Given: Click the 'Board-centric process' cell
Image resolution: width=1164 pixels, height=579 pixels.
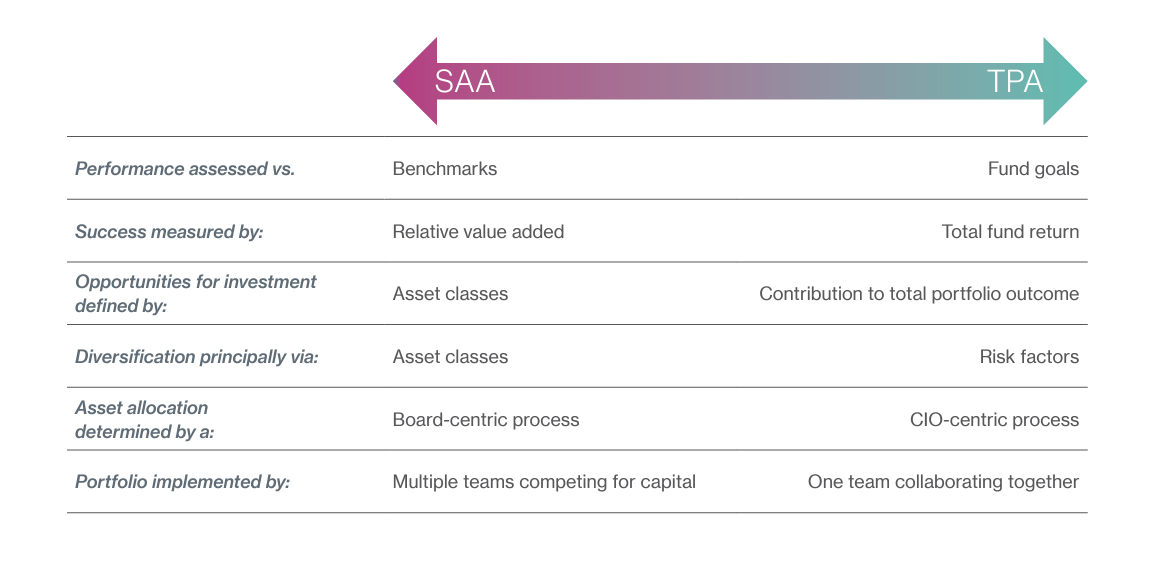Looking at the screenshot, I should coord(486,420).
